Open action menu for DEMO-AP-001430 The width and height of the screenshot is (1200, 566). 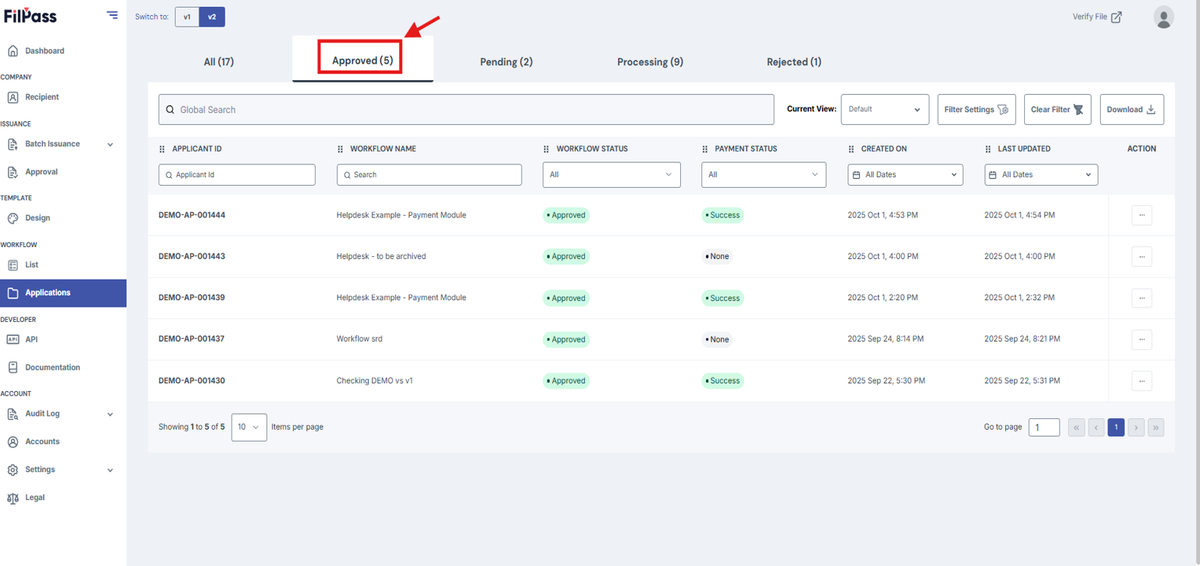pos(1142,381)
